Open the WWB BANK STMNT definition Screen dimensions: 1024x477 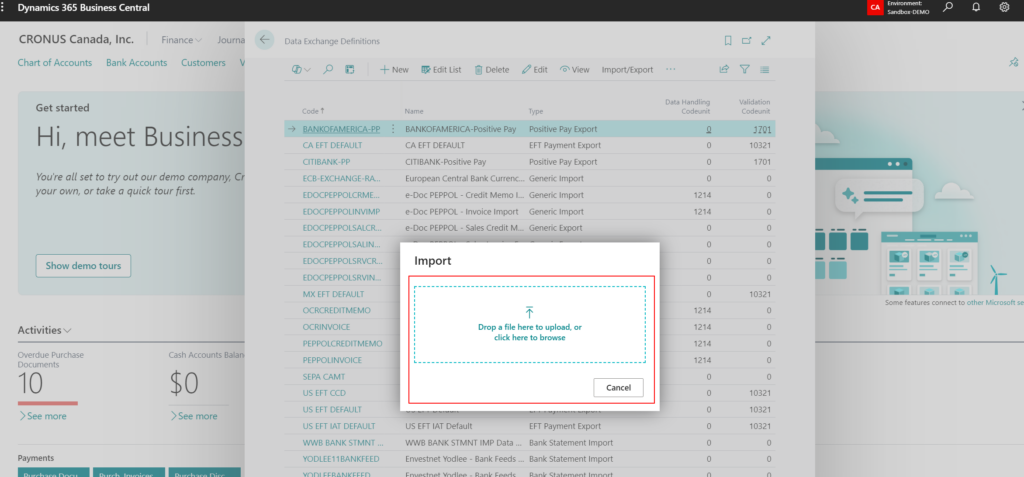tap(342, 442)
